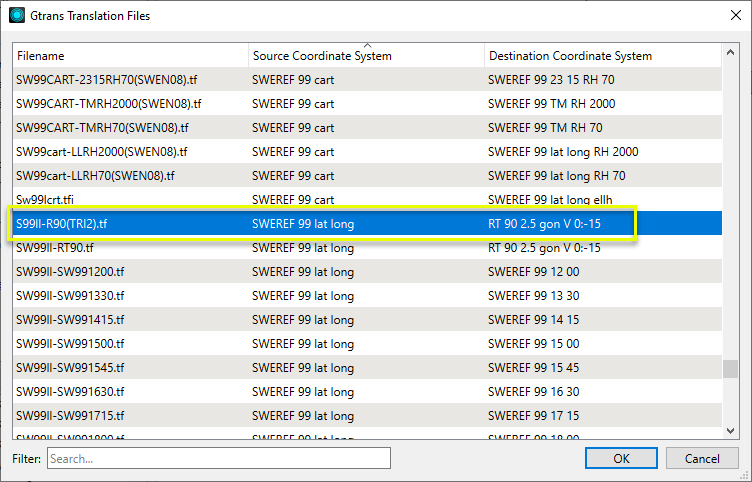
Task: Select SW99ll-SW991500.tf row
Action: [x=70, y=344]
